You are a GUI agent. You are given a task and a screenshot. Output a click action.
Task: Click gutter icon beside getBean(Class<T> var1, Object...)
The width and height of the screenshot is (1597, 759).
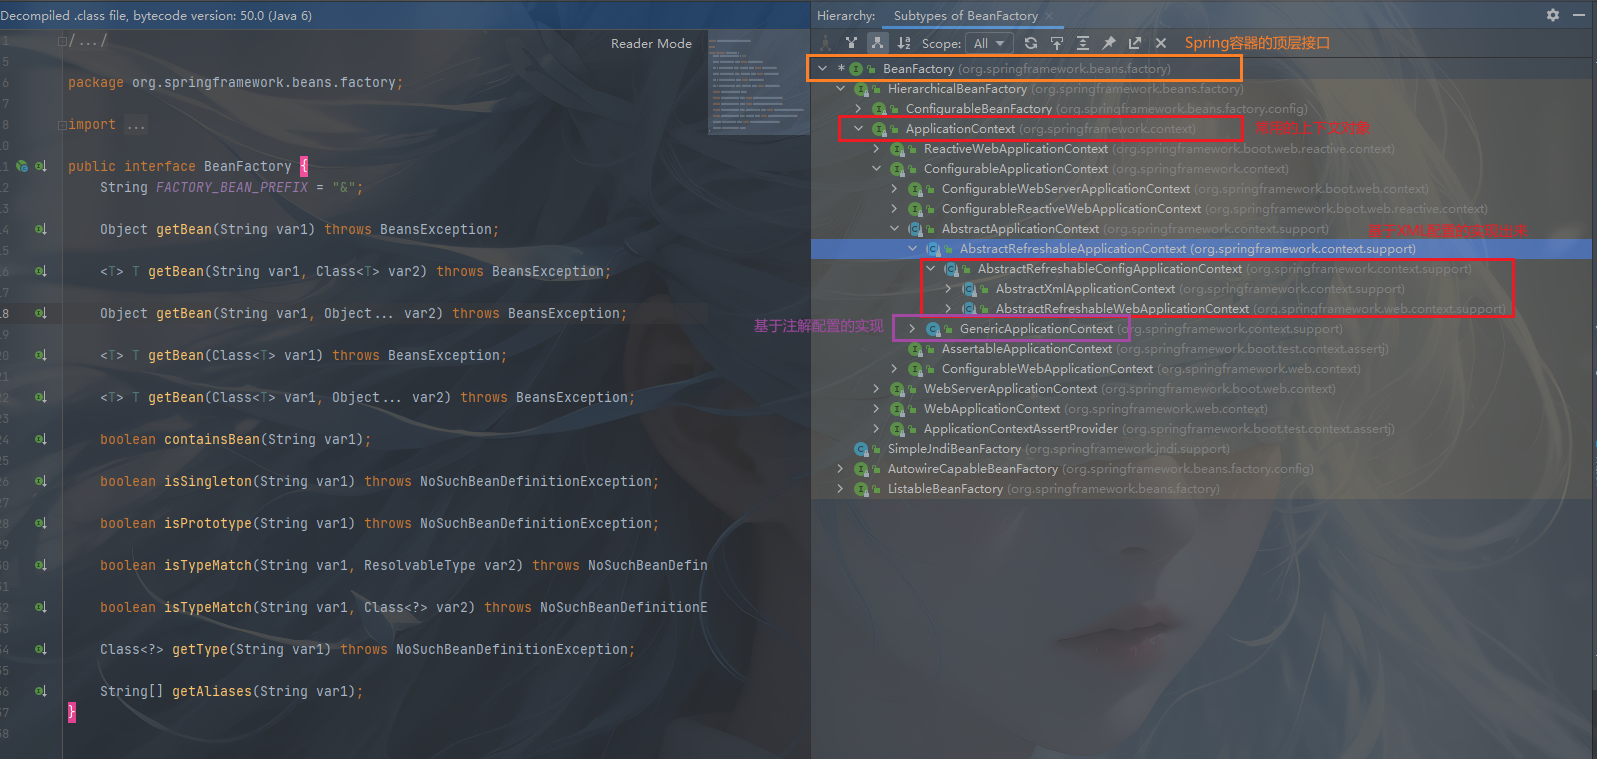click(41, 397)
